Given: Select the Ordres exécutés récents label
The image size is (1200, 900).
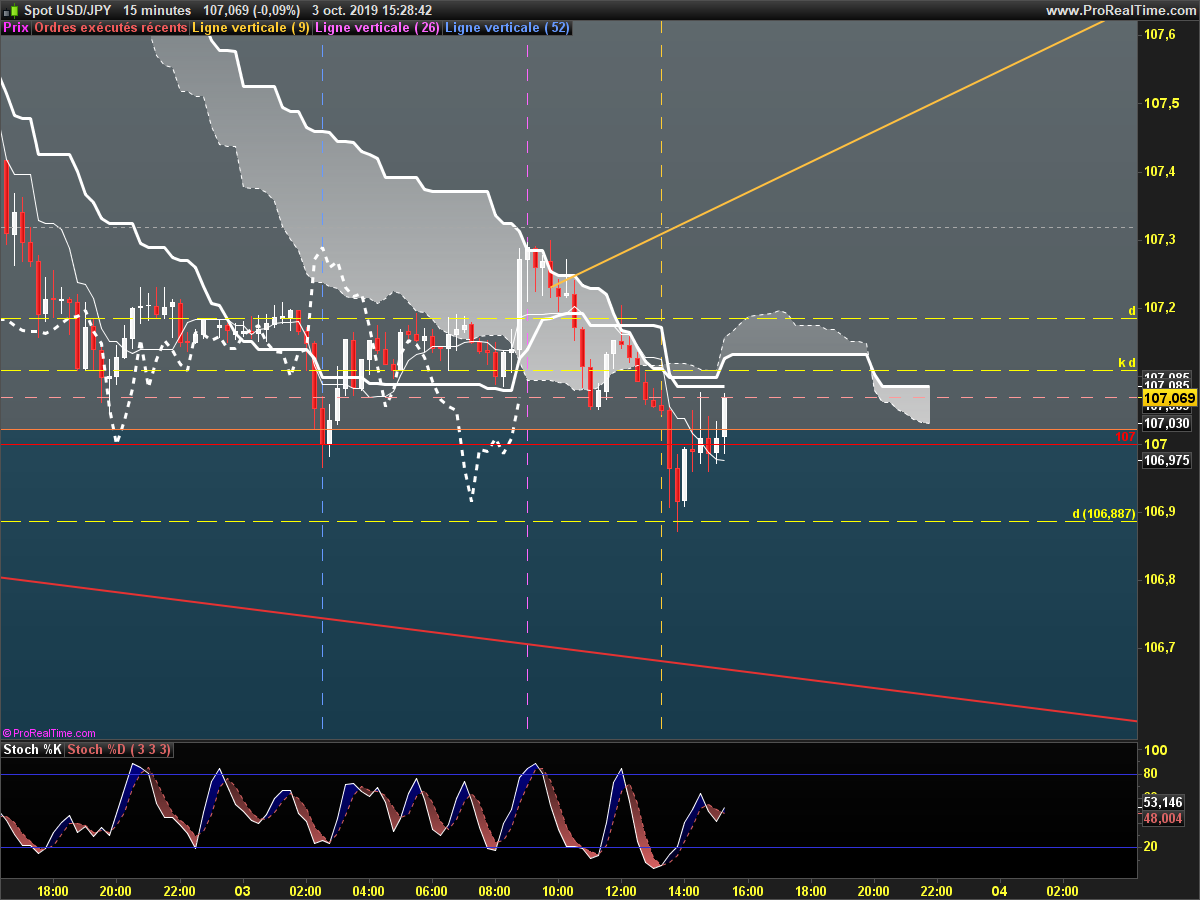Looking at the screenshot, I should pyautogui.click(x=110, y=28).
